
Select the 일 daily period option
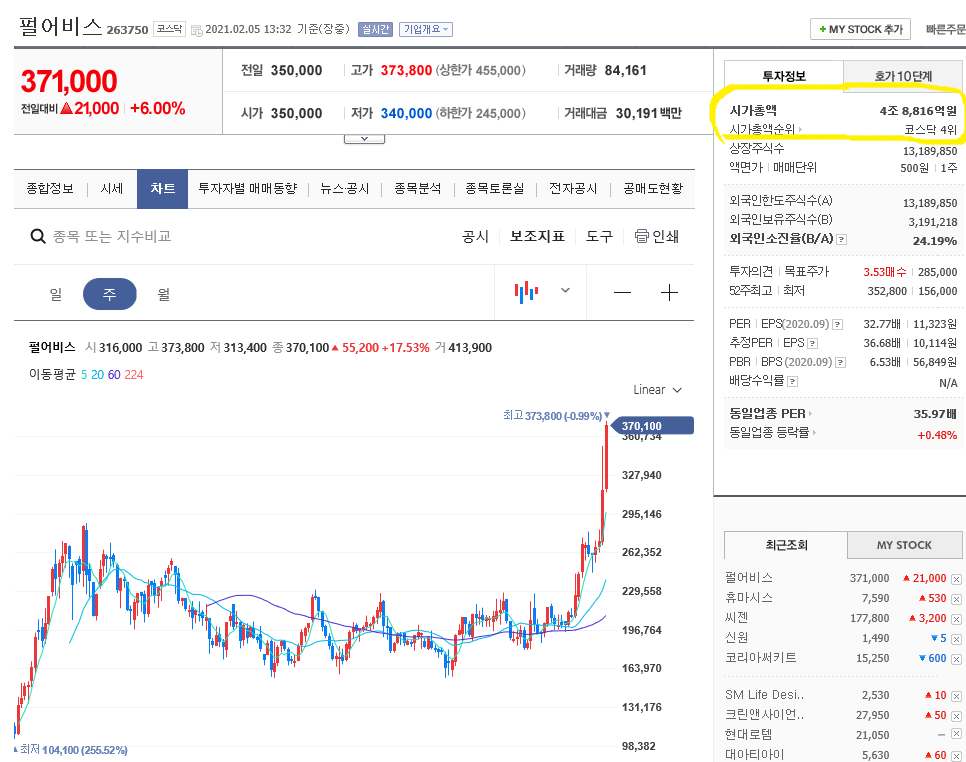pyautogui.click(x=55, y=294)
